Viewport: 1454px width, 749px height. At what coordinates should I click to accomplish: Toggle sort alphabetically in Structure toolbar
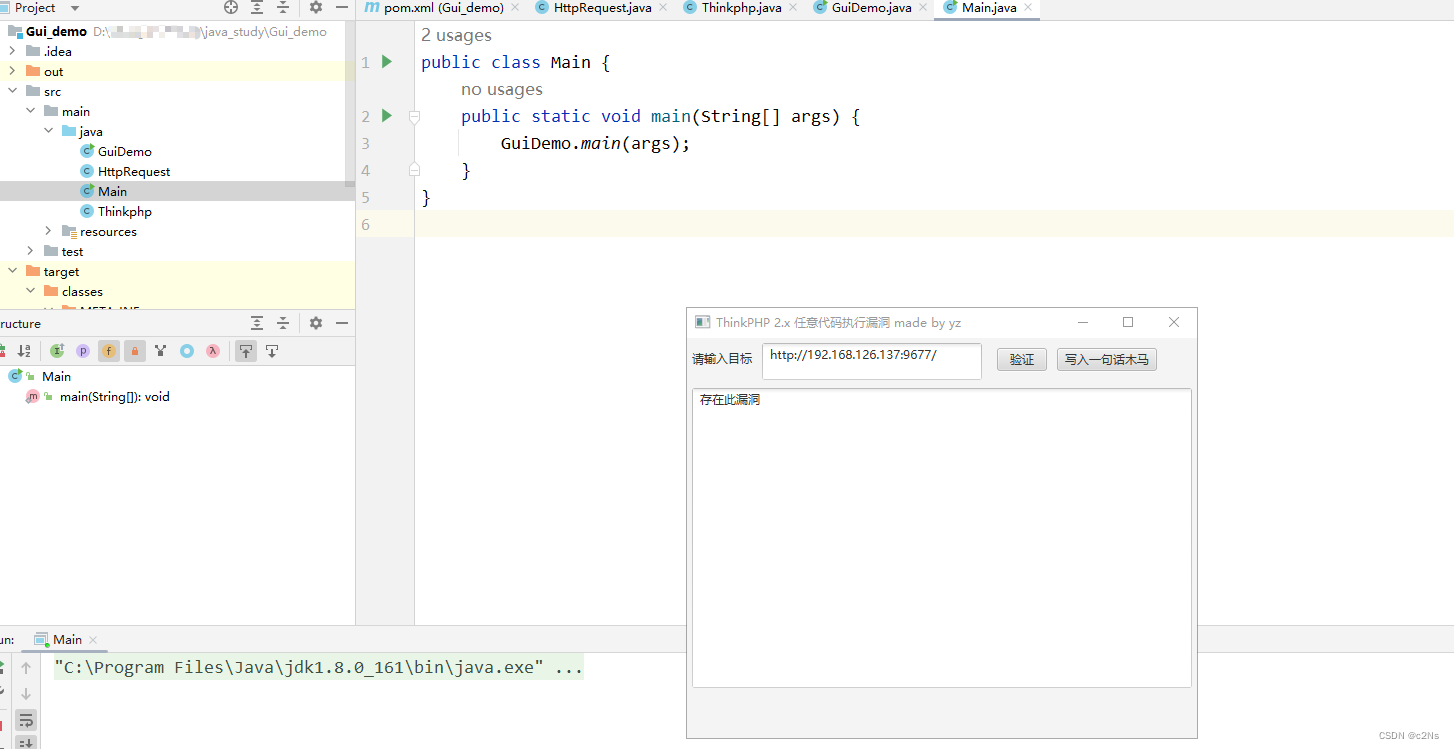tap(24, 351)
